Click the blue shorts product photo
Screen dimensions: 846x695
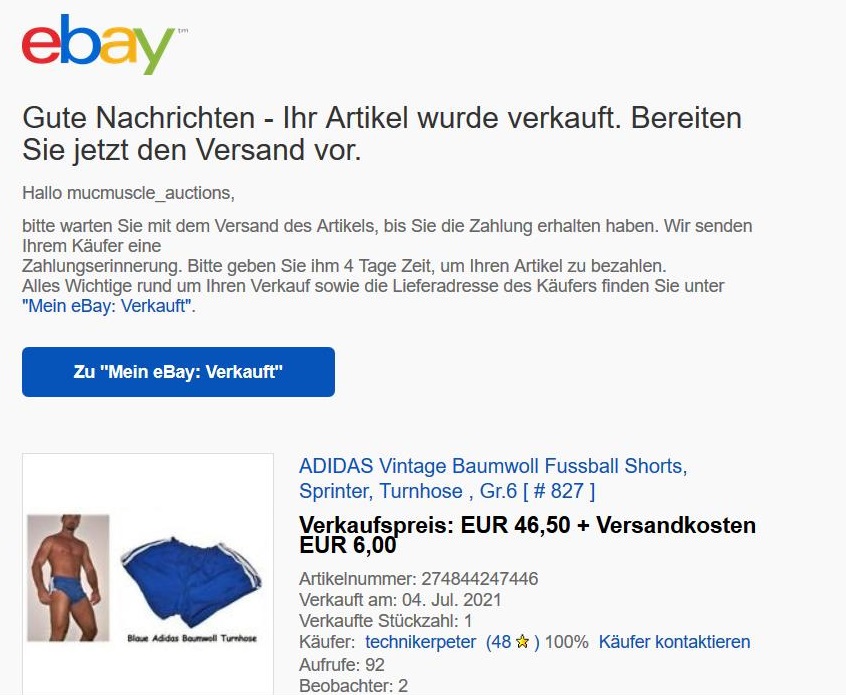point(191,580)
